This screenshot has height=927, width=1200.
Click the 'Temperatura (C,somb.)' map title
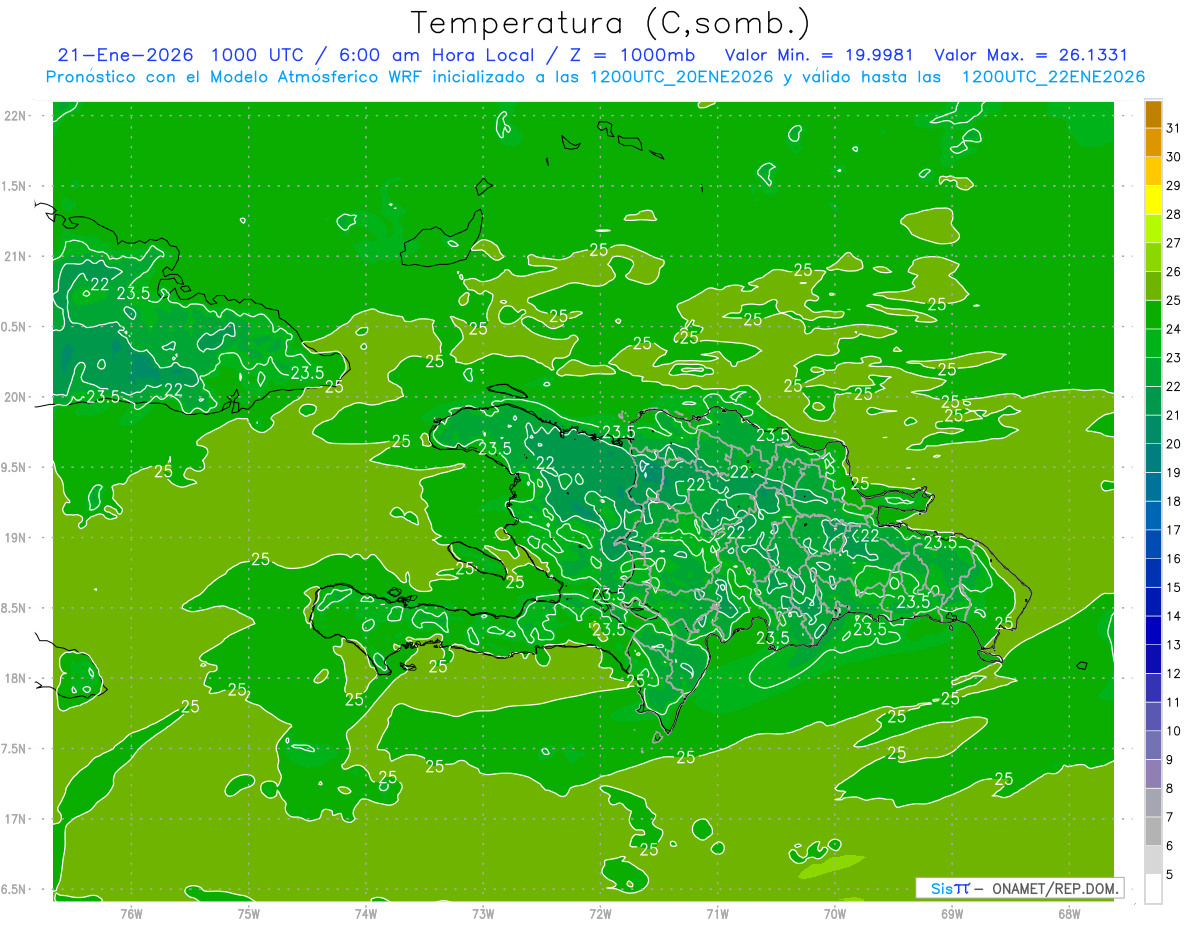coord(611,23)
